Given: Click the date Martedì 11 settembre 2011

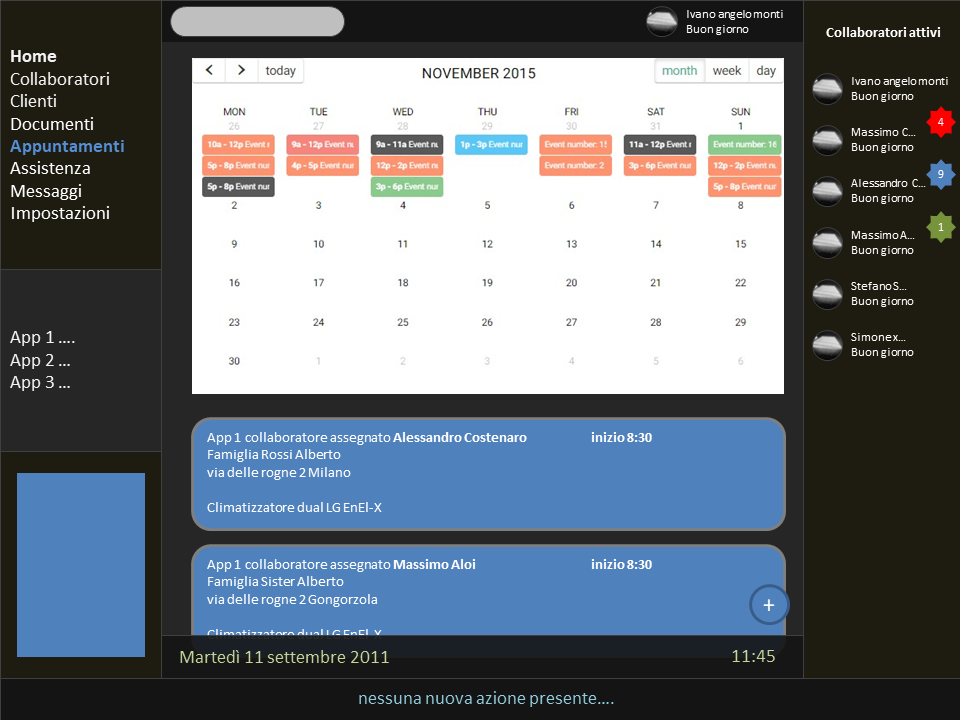Looking at the screenshot, I should pos(284,657).
